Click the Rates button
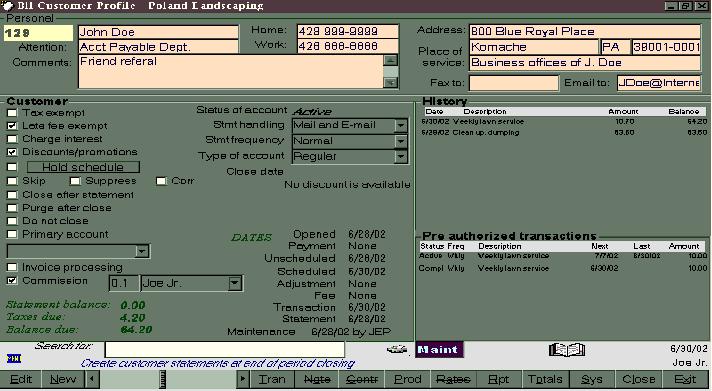This screenshot has height=391, width=712. coord(453,379)
